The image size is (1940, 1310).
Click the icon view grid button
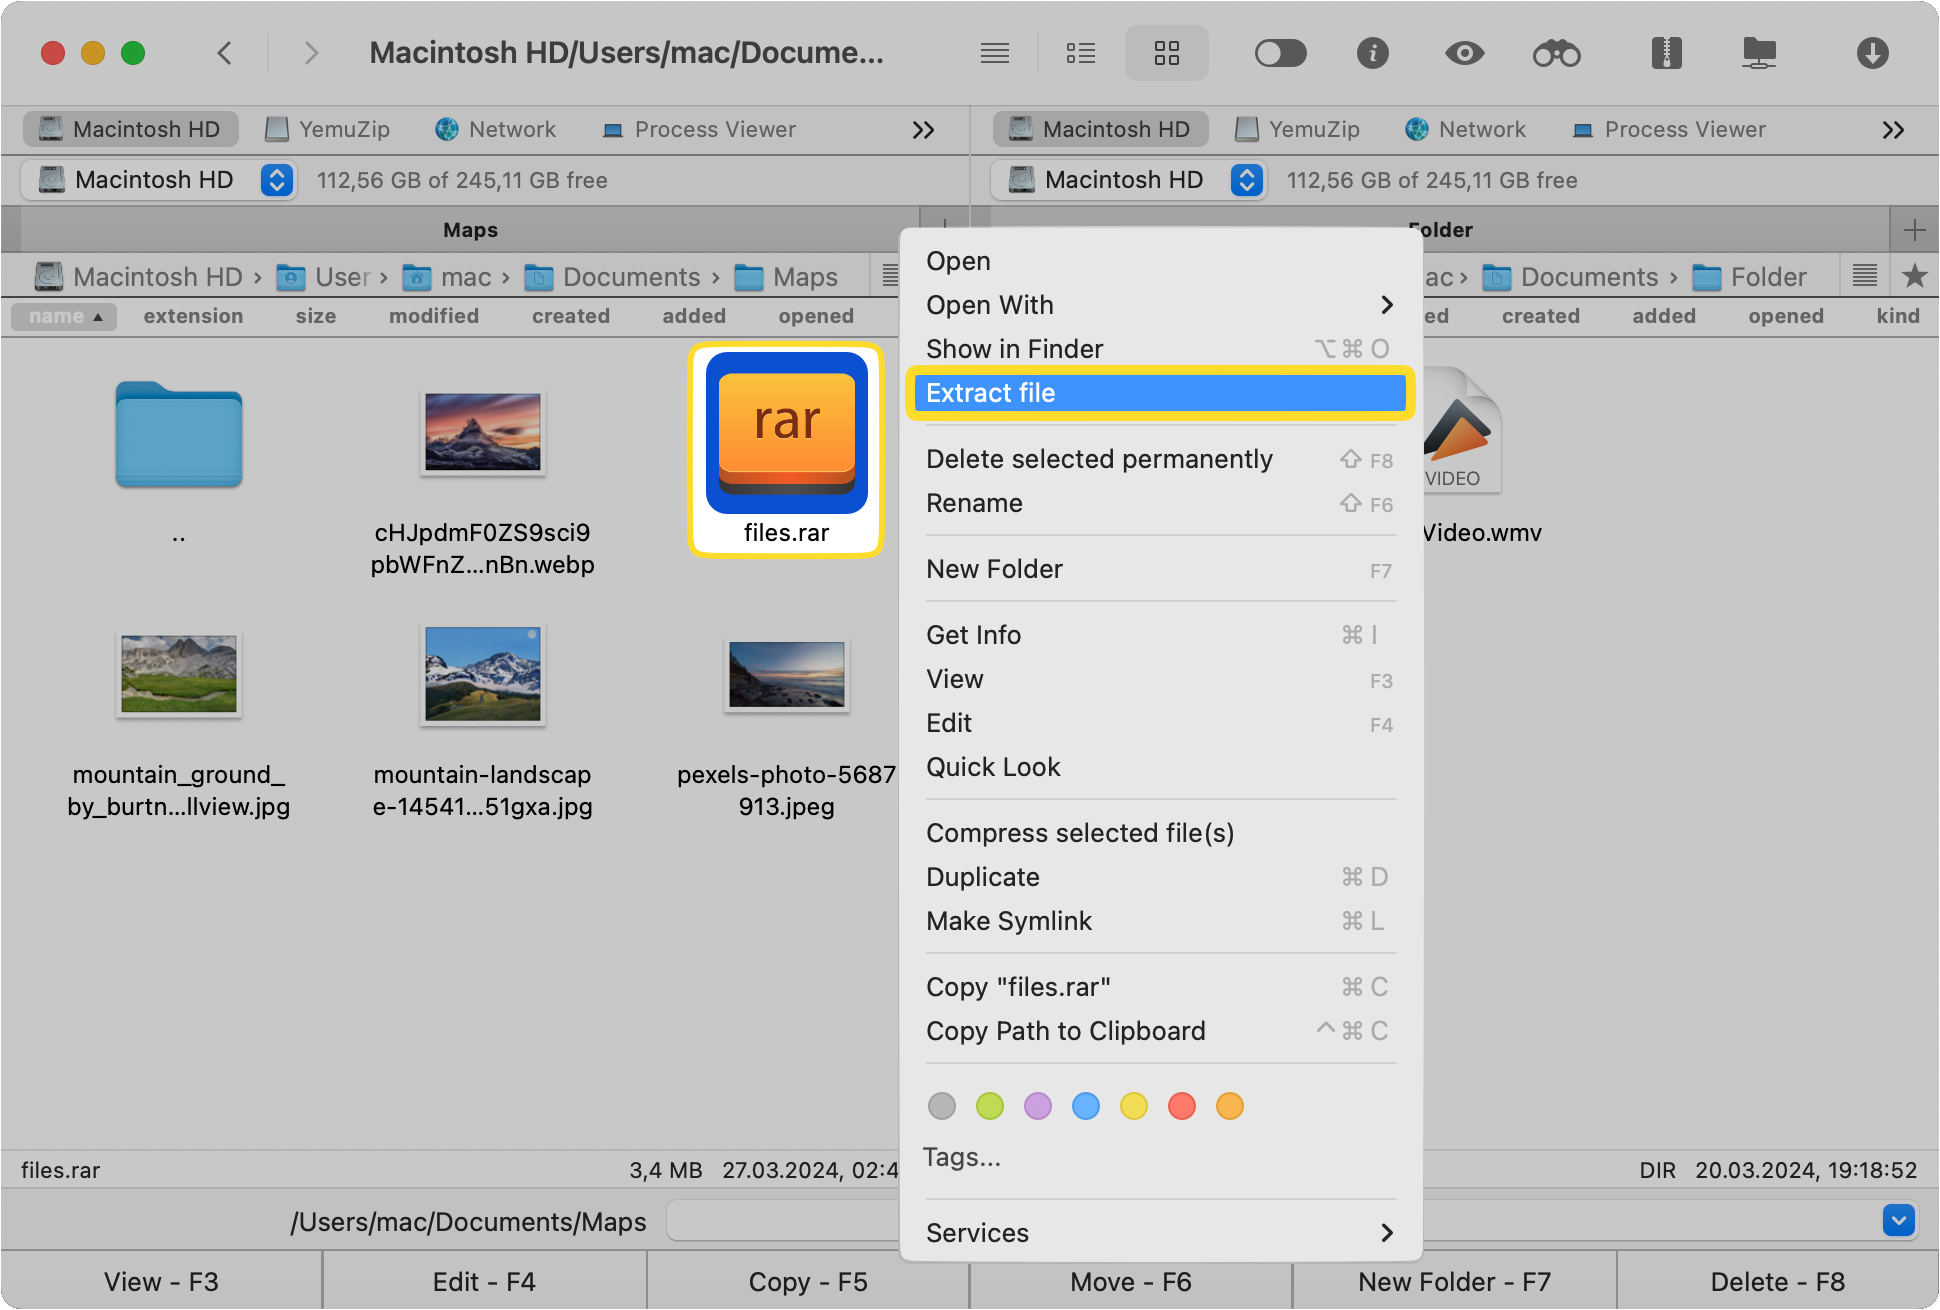[x=1167, y=54]
